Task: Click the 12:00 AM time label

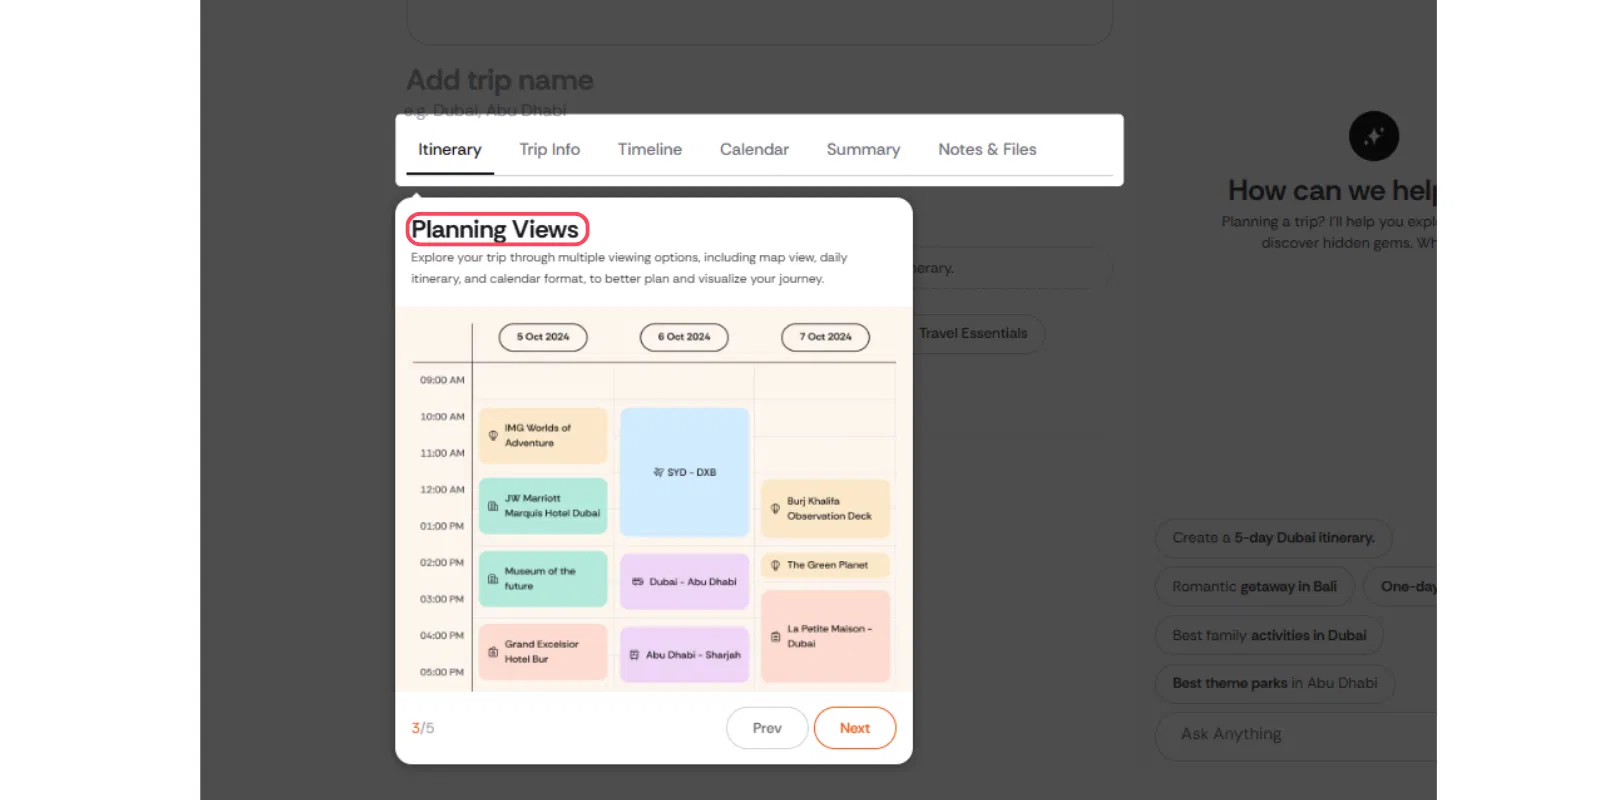Action: tap(442, 490)
